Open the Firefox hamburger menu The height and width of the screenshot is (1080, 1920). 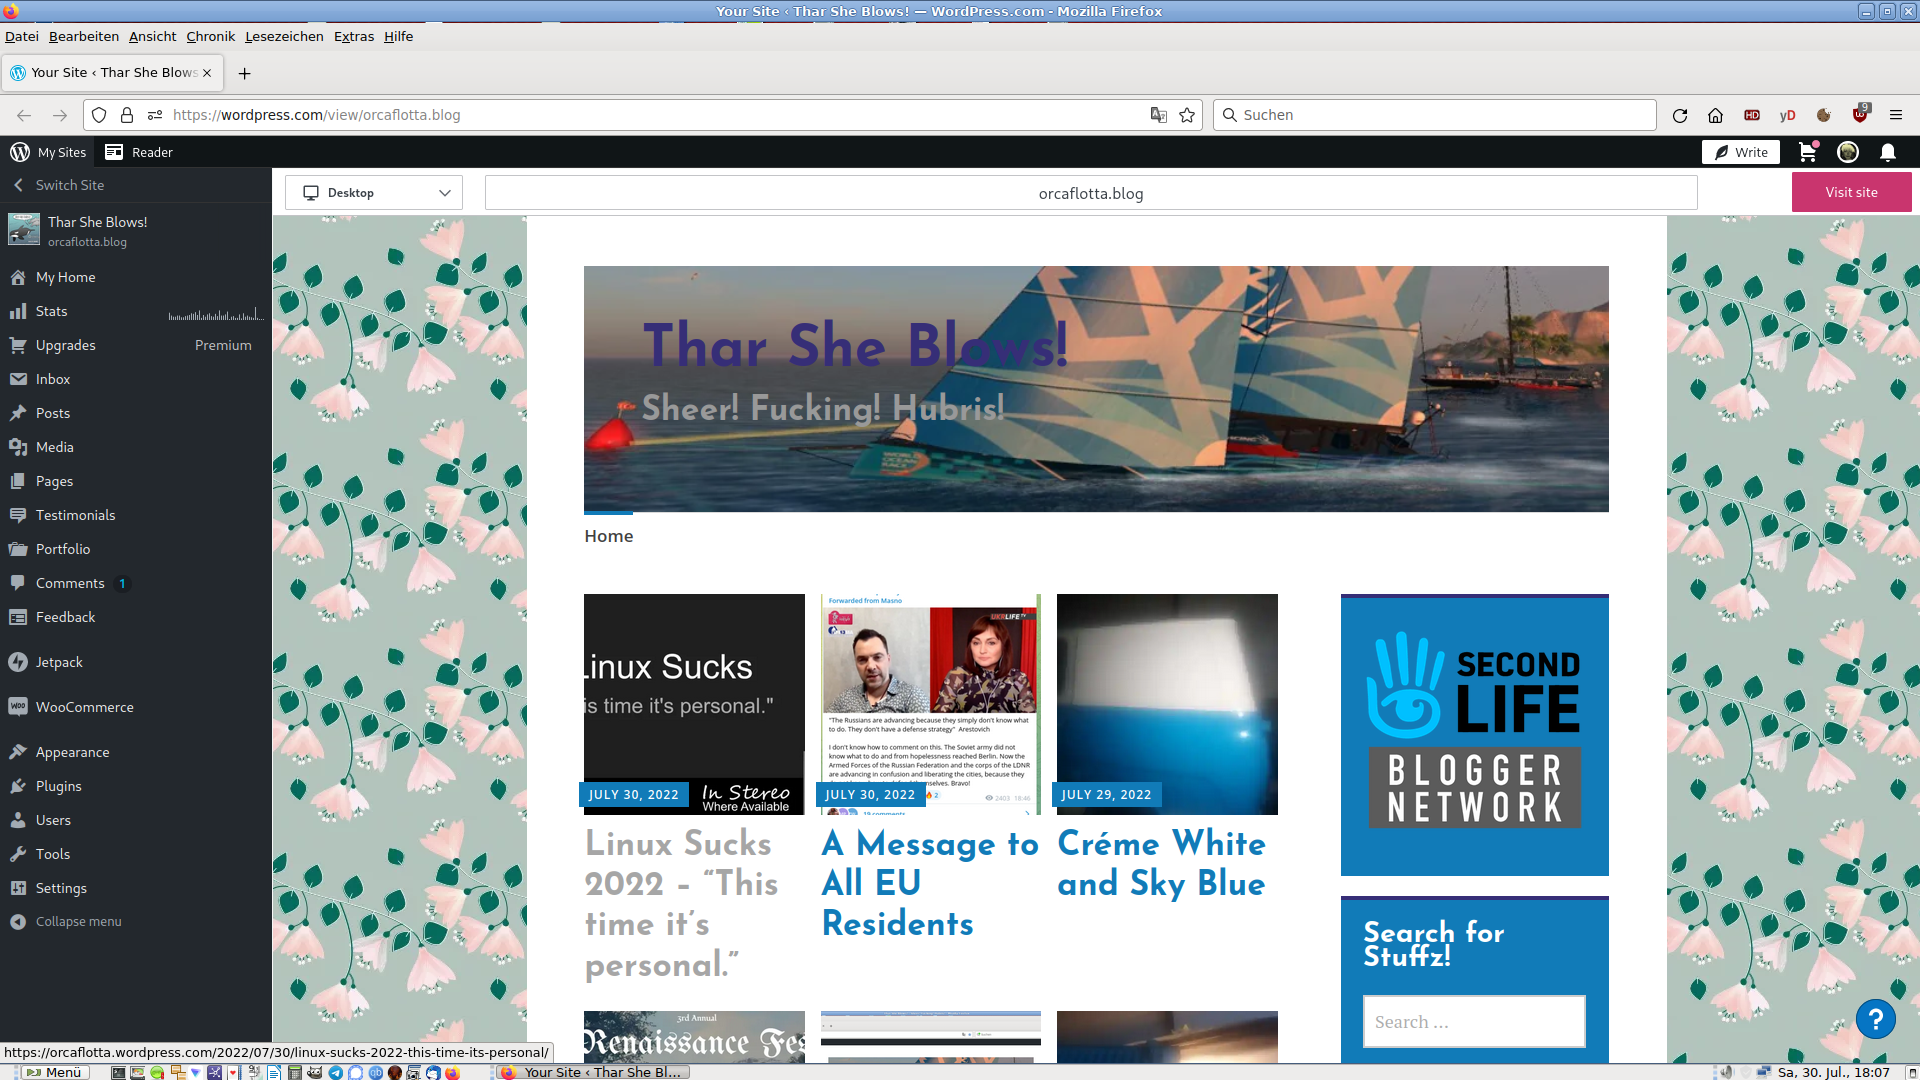point(1896,115)
